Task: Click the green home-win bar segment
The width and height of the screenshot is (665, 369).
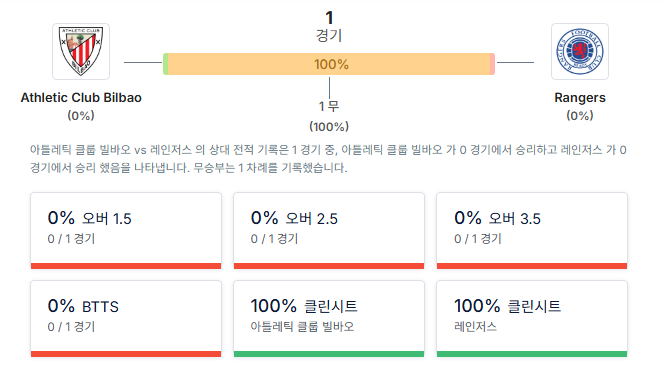Action: [166, 64]
